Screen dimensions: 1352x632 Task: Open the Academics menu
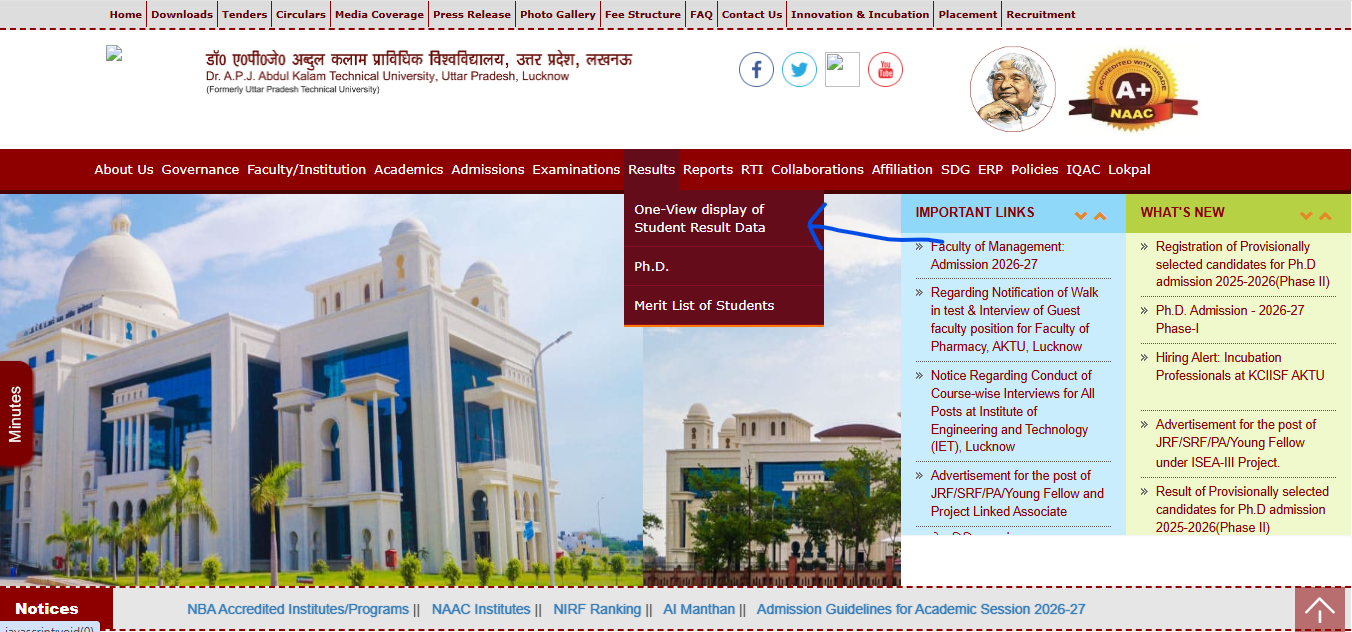click(x=409, y=169)
